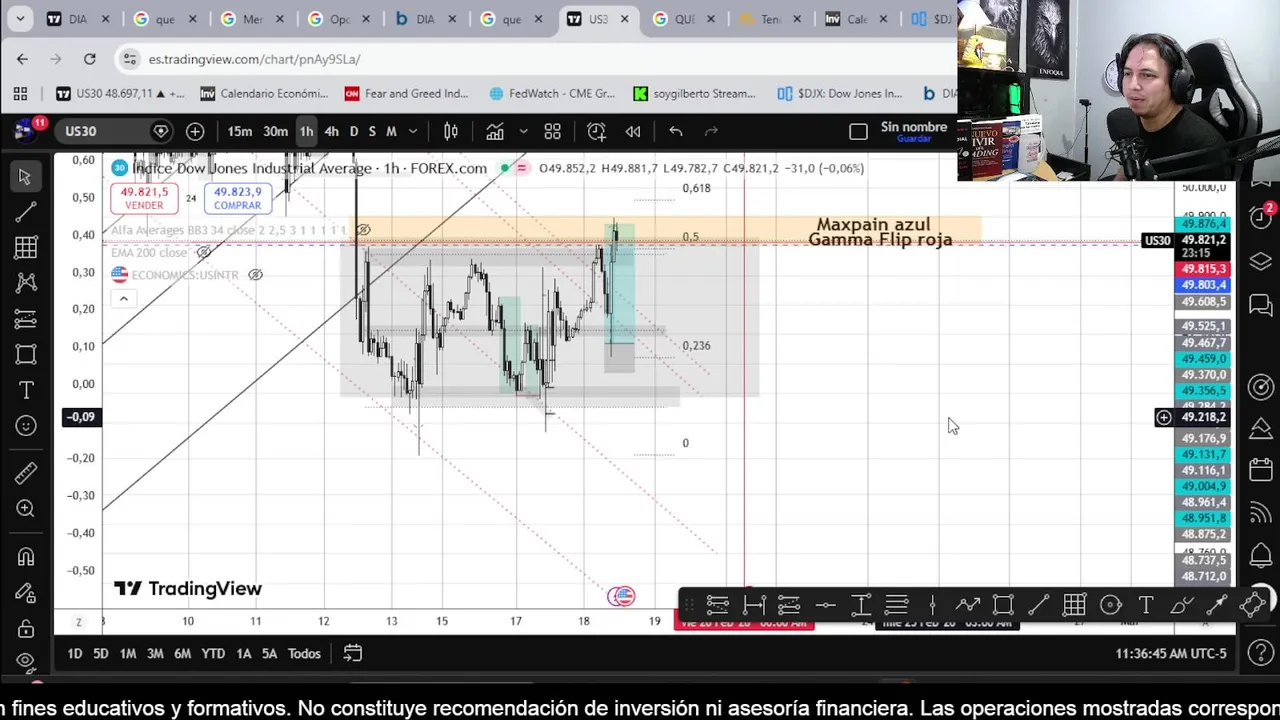Select the price range favorite tool
The height and width of the screenshot is (720, 1280).
(x=861, y=605)
